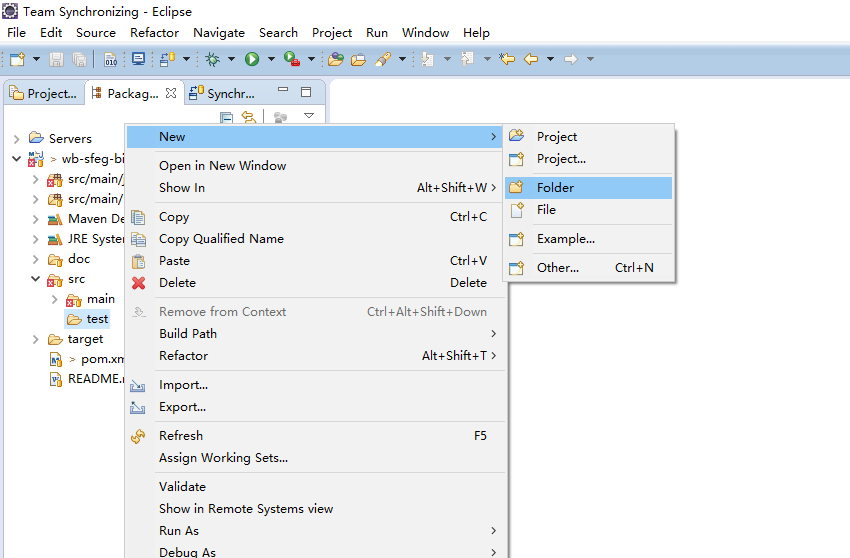Screen dimensions: 850x558
Task: Click the Open Type toolbar icon
Action: tap(336, 59)
